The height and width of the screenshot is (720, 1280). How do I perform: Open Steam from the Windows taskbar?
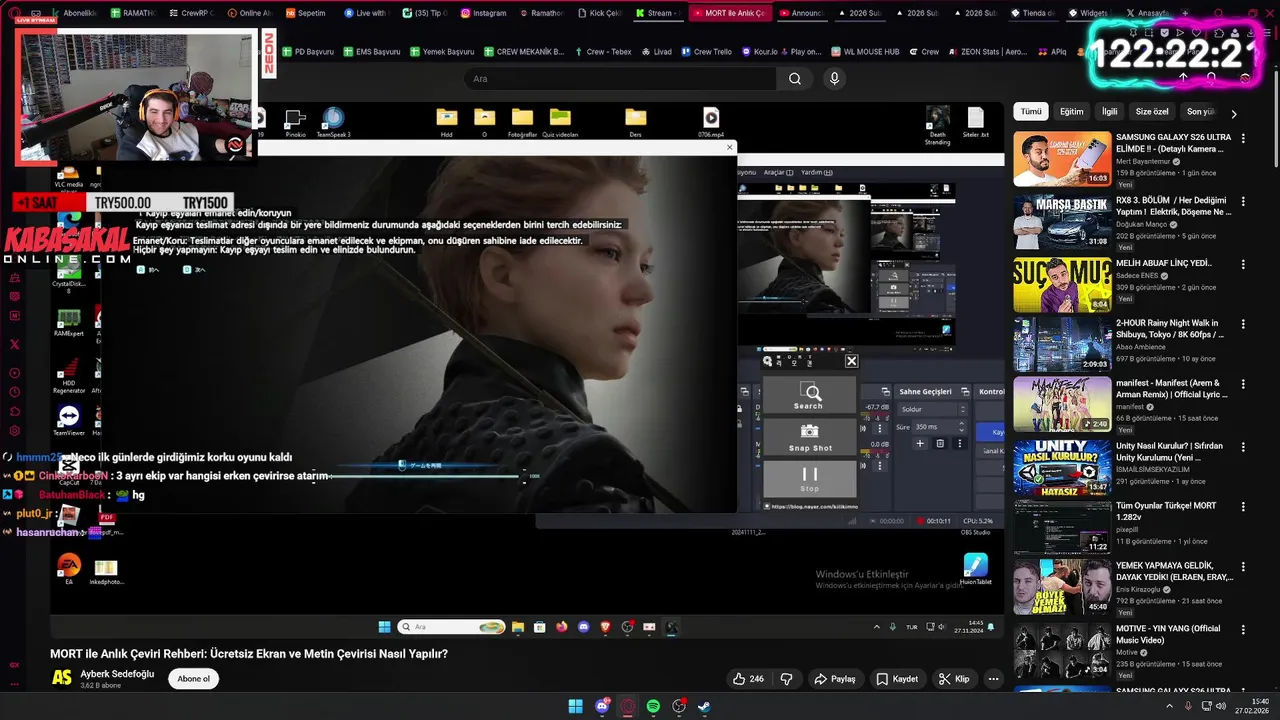704,706
